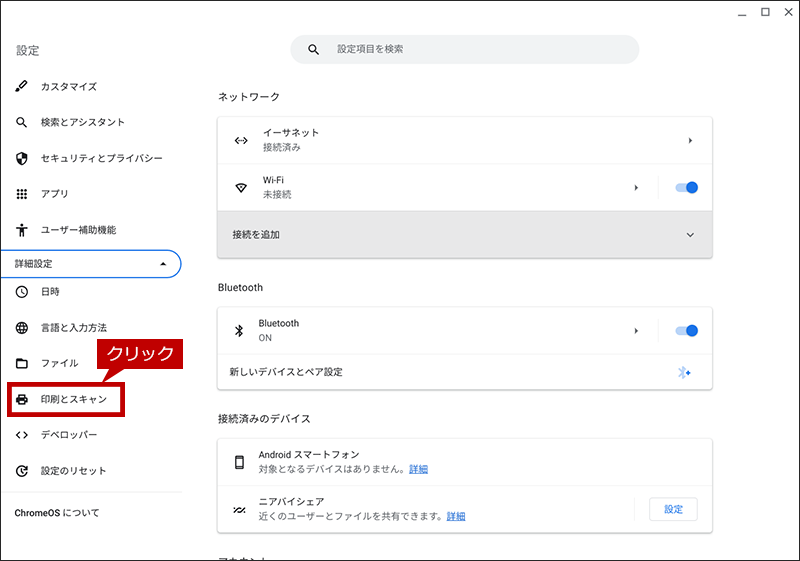The image size is (800, 561).
Task: Disable the Bluetooth toggle switch
Action: (x=686, y=331)
